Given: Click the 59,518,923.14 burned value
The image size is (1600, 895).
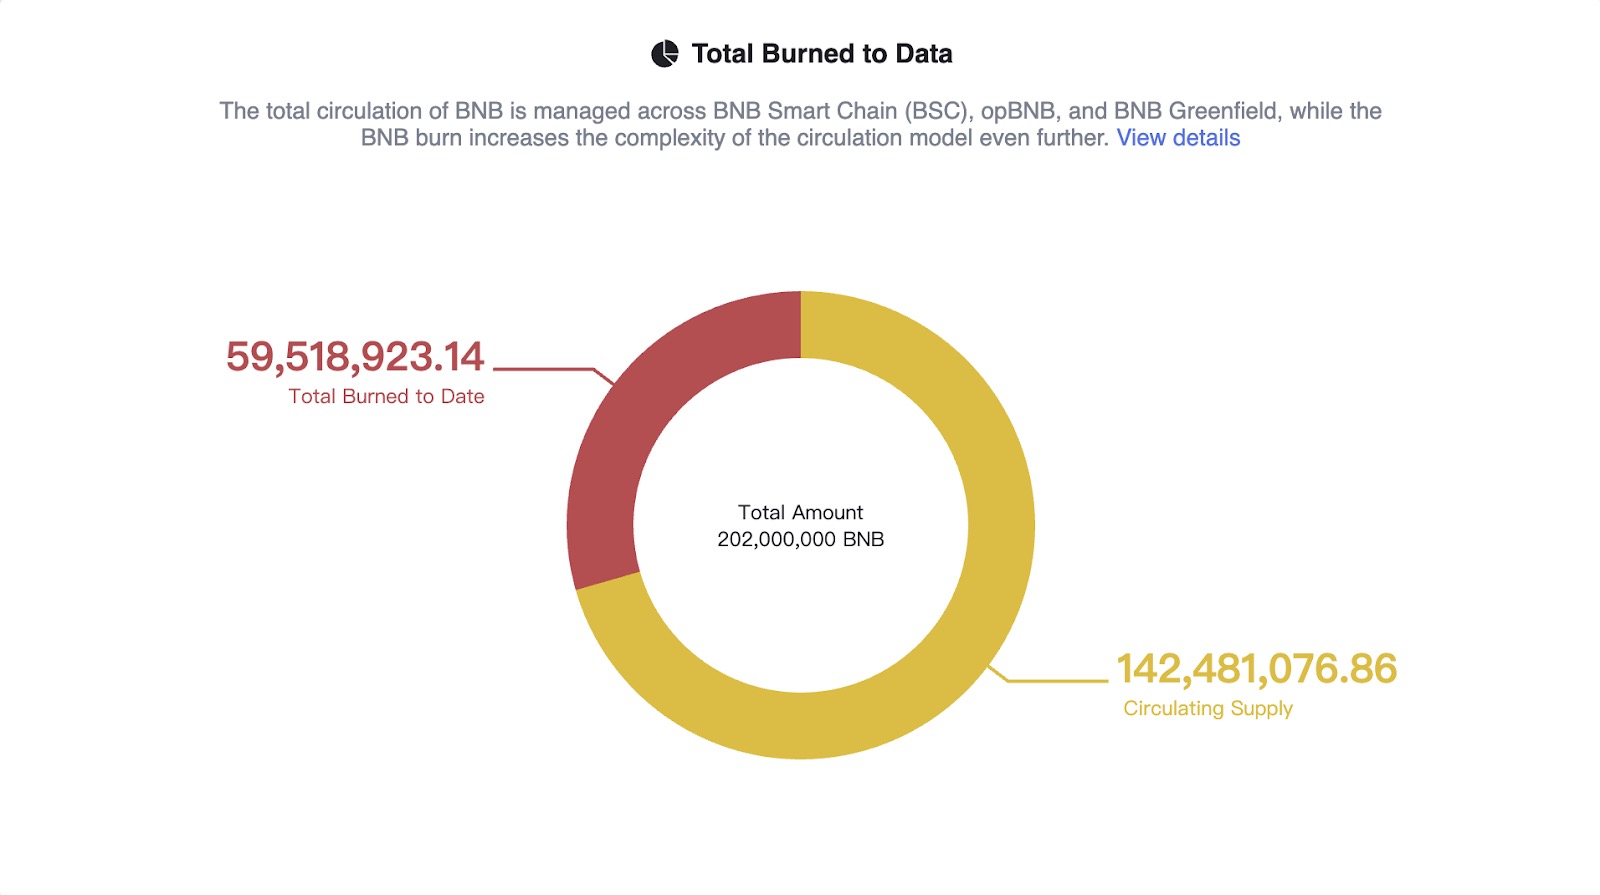Looking at the screenshot, I should point(354,357).
